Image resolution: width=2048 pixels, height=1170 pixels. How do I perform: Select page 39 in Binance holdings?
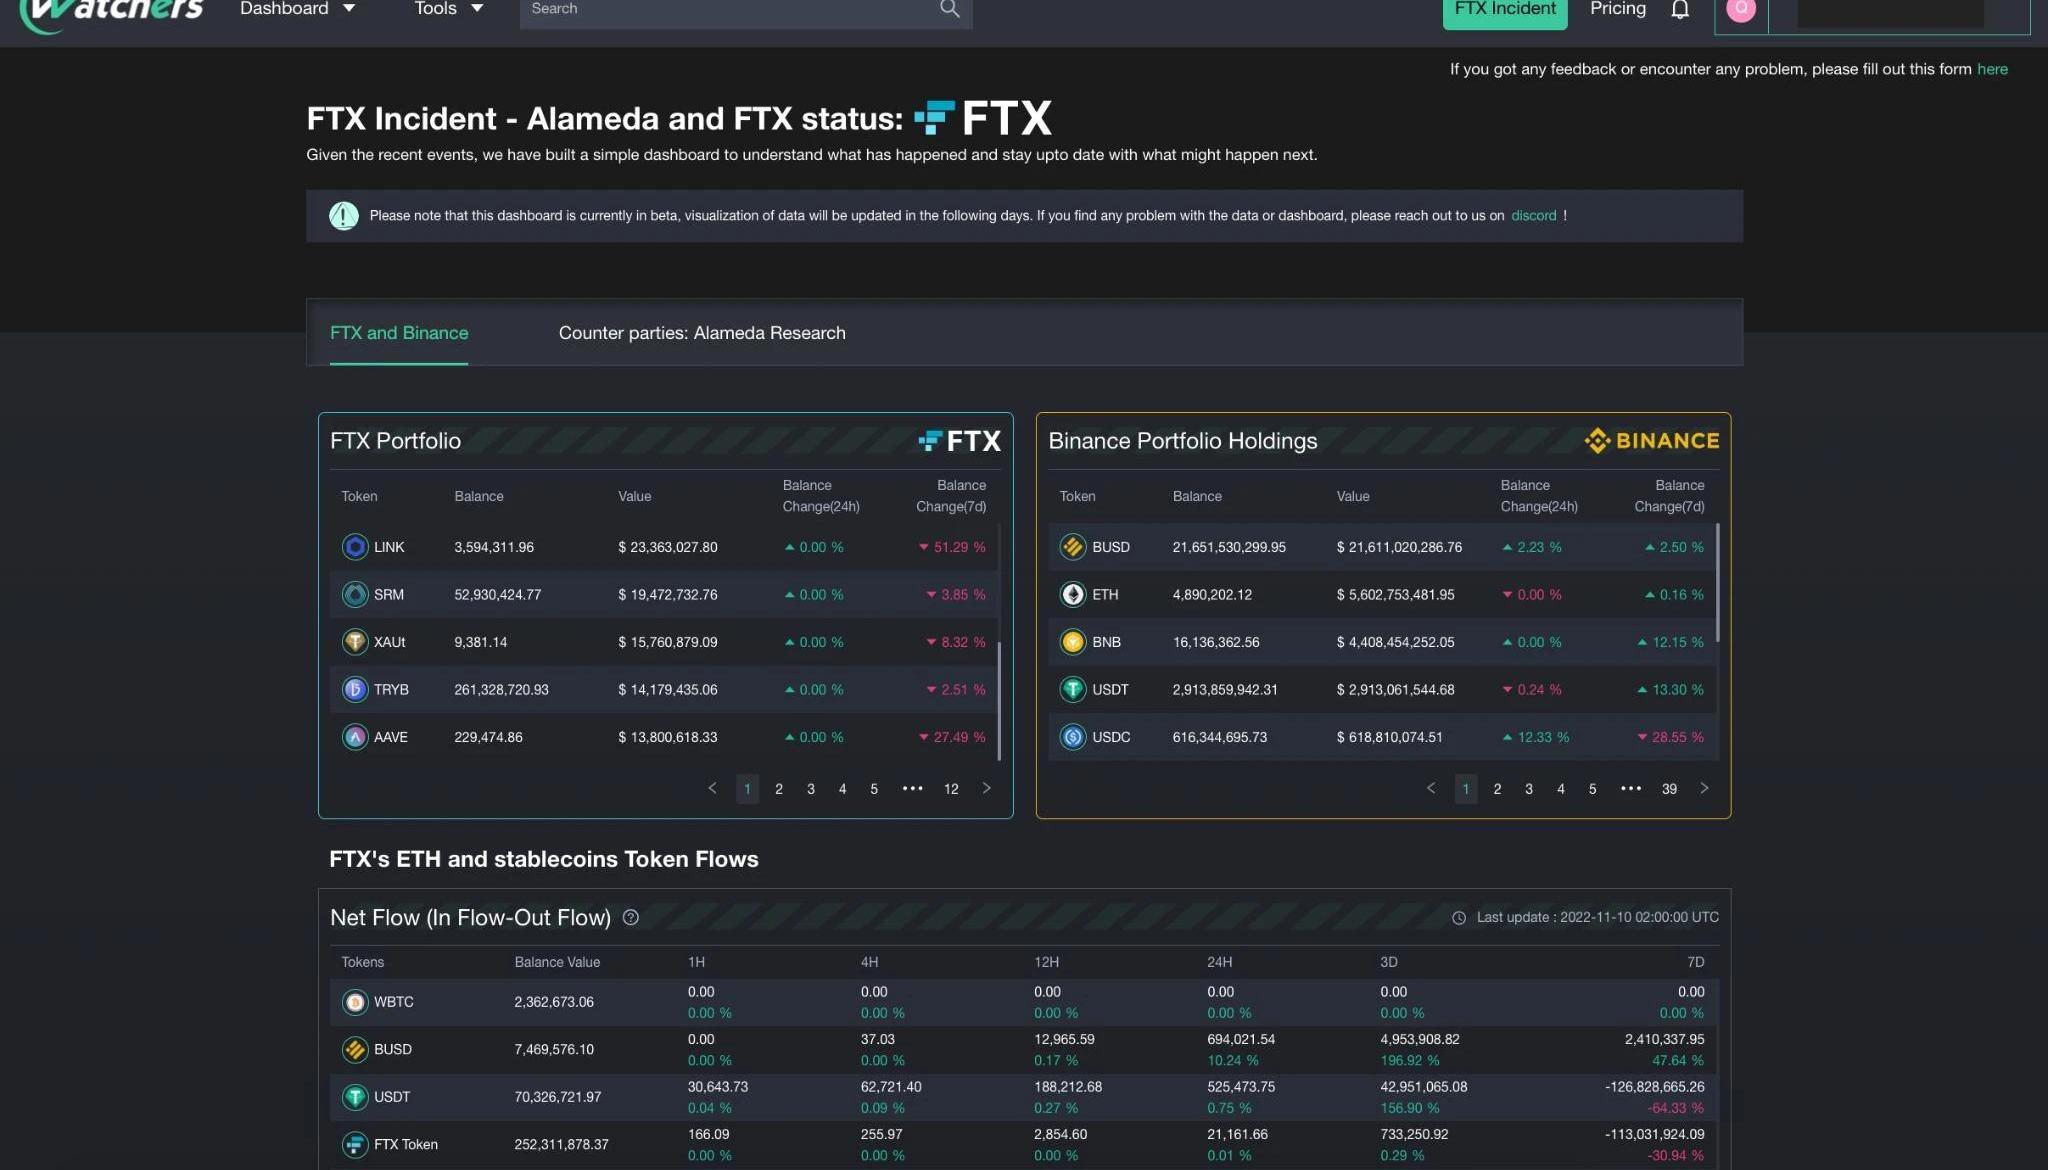(x=1669, y=789)
